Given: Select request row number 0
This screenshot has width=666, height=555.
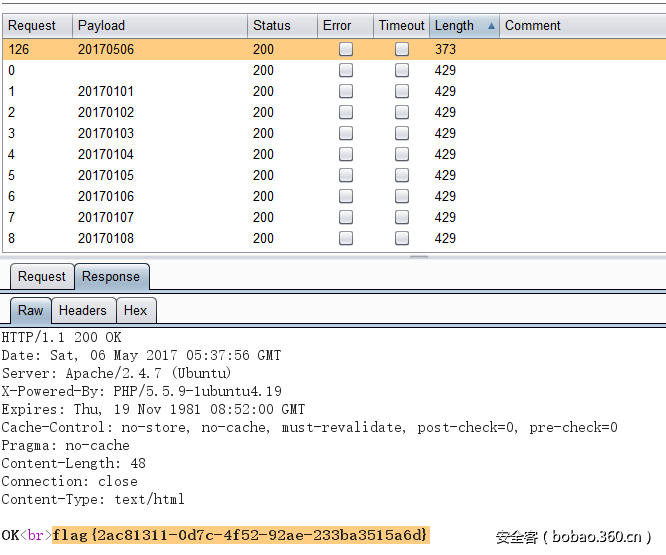Looking at the screenshot, I should [x=12, y=70].
